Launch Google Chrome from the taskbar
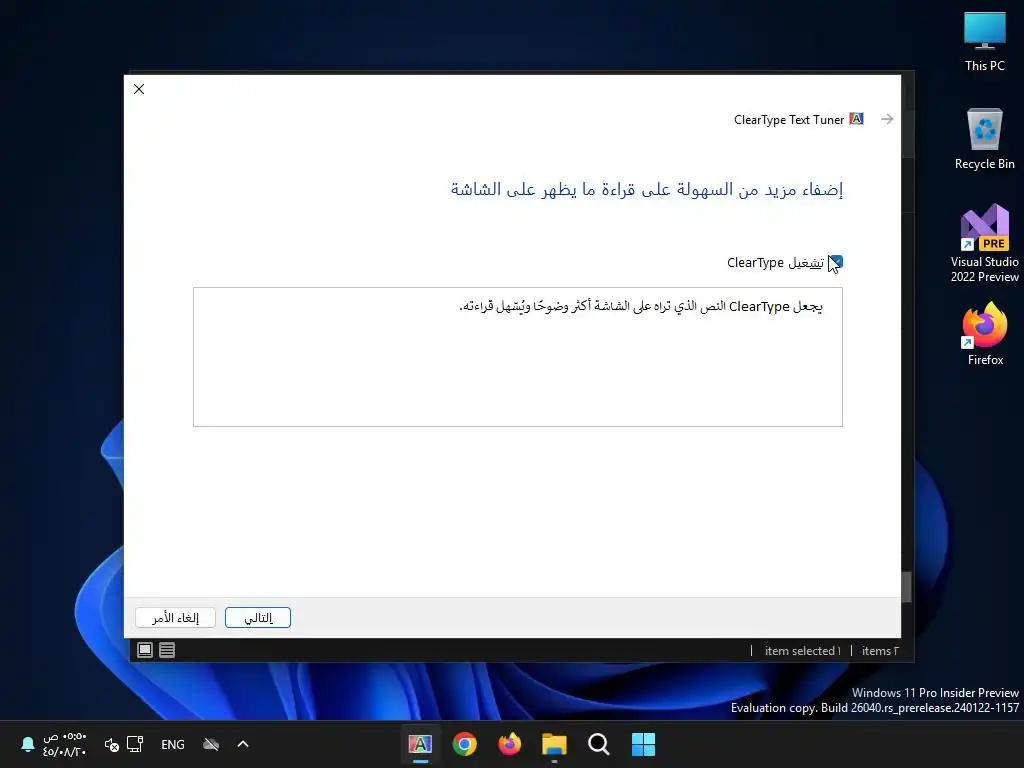Screen dimensions: 1024x768 click(464, 744)
